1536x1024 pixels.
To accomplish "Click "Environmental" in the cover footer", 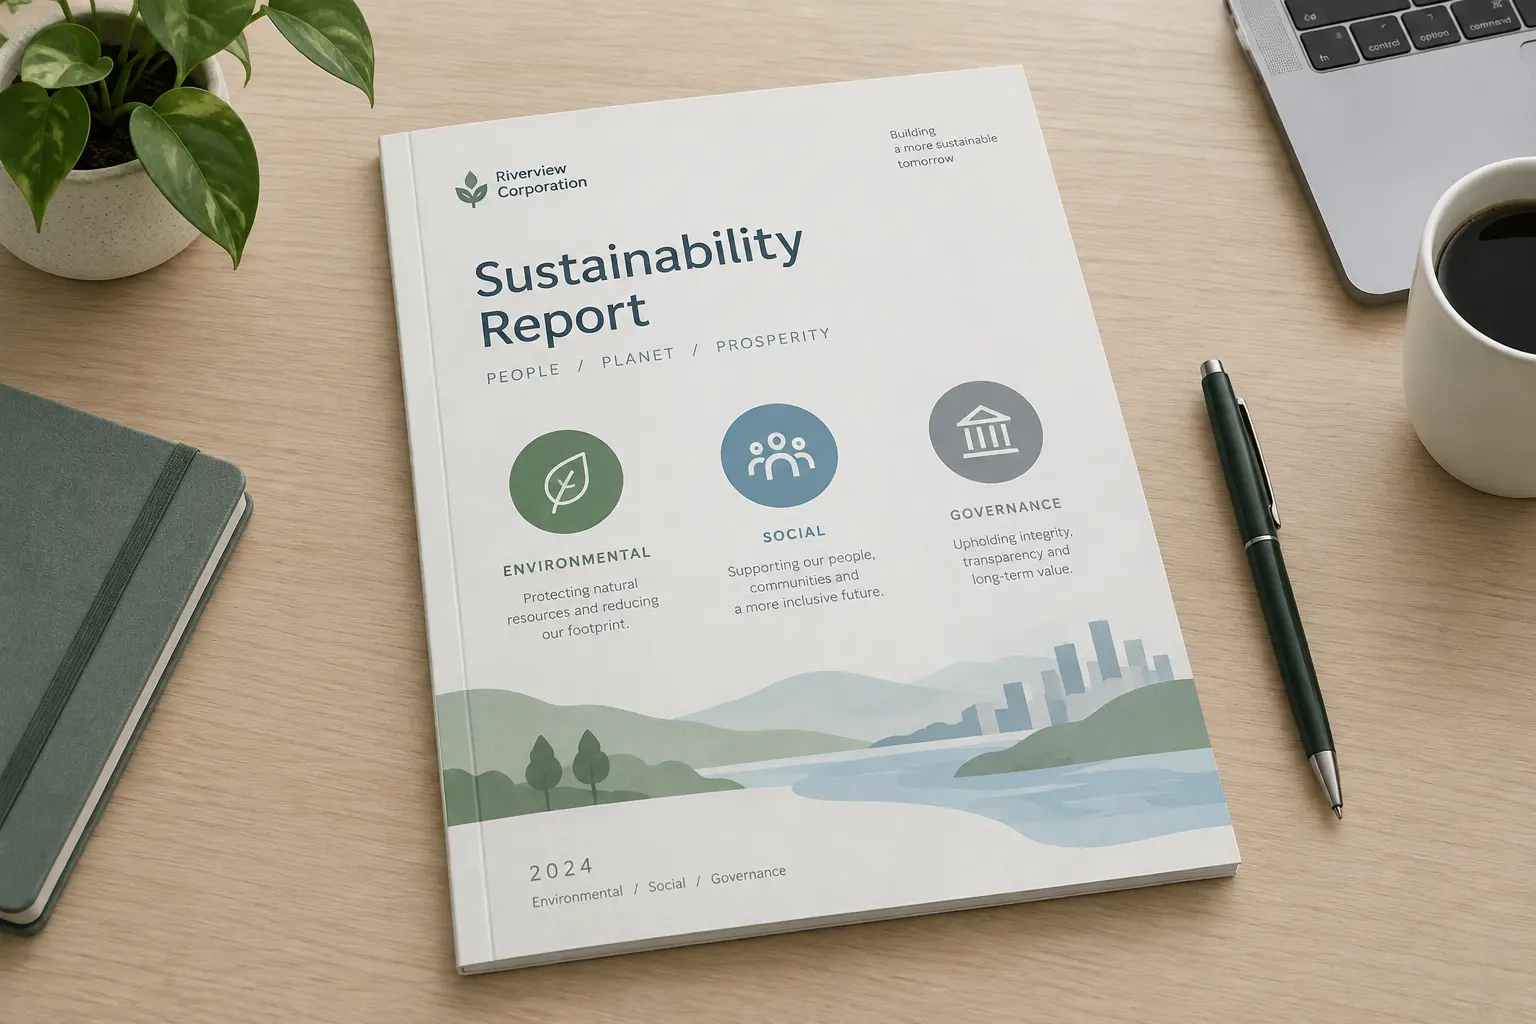I will pyautogui.click(x=577, y=895).
